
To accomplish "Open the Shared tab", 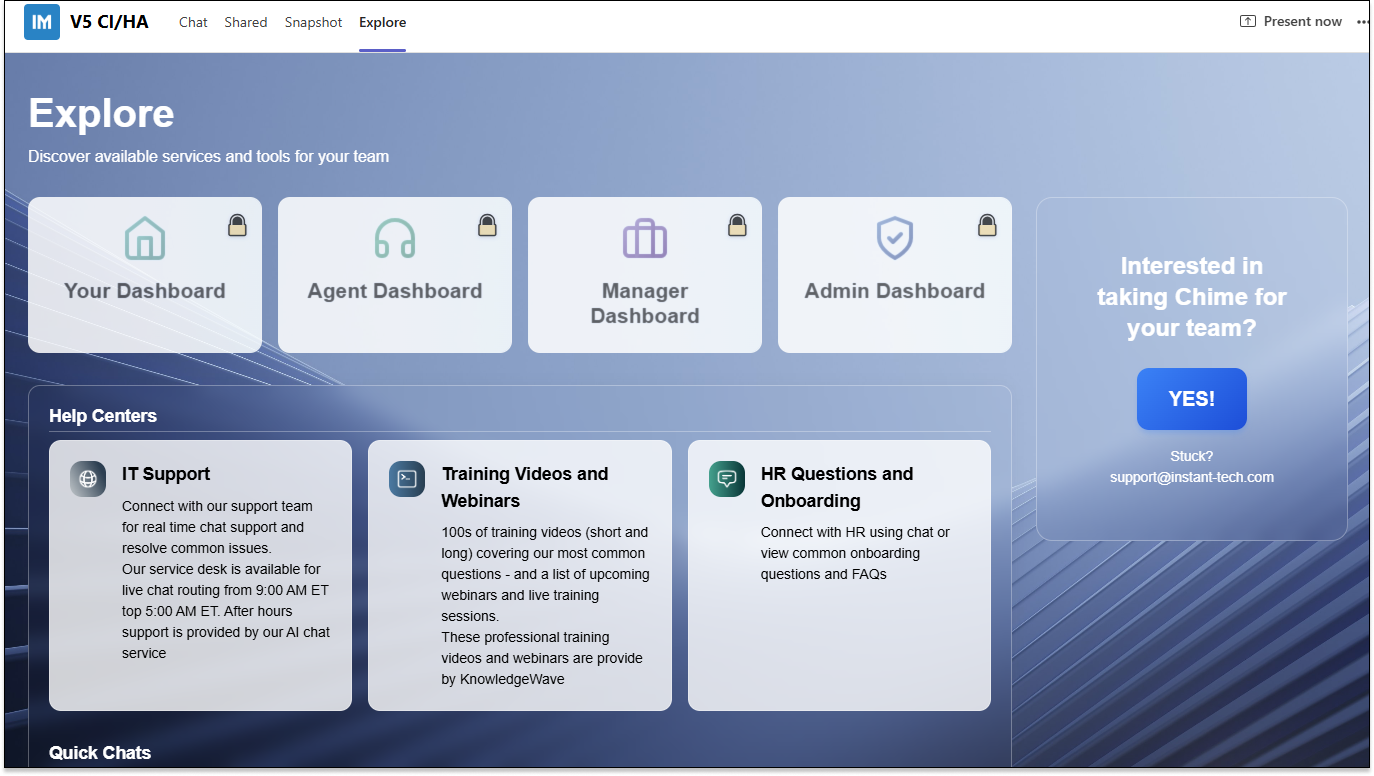I will click(x=246, y=22).
